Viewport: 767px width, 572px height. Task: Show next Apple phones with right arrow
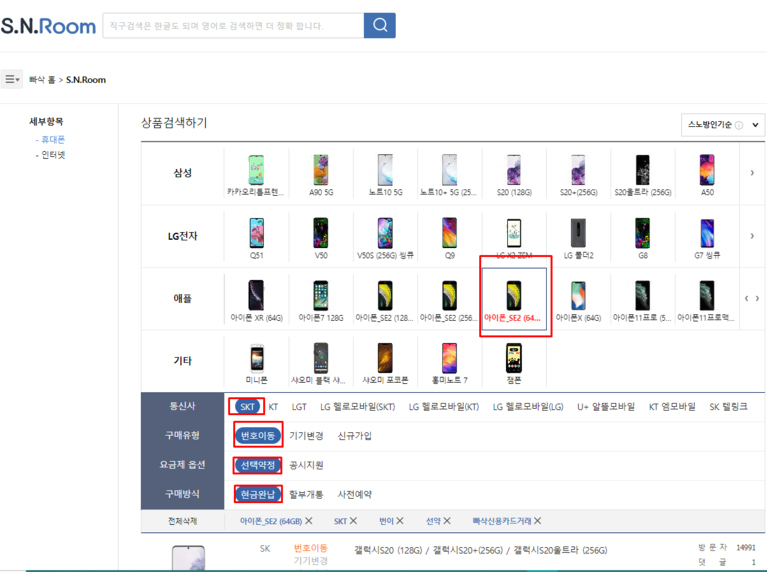757,298
